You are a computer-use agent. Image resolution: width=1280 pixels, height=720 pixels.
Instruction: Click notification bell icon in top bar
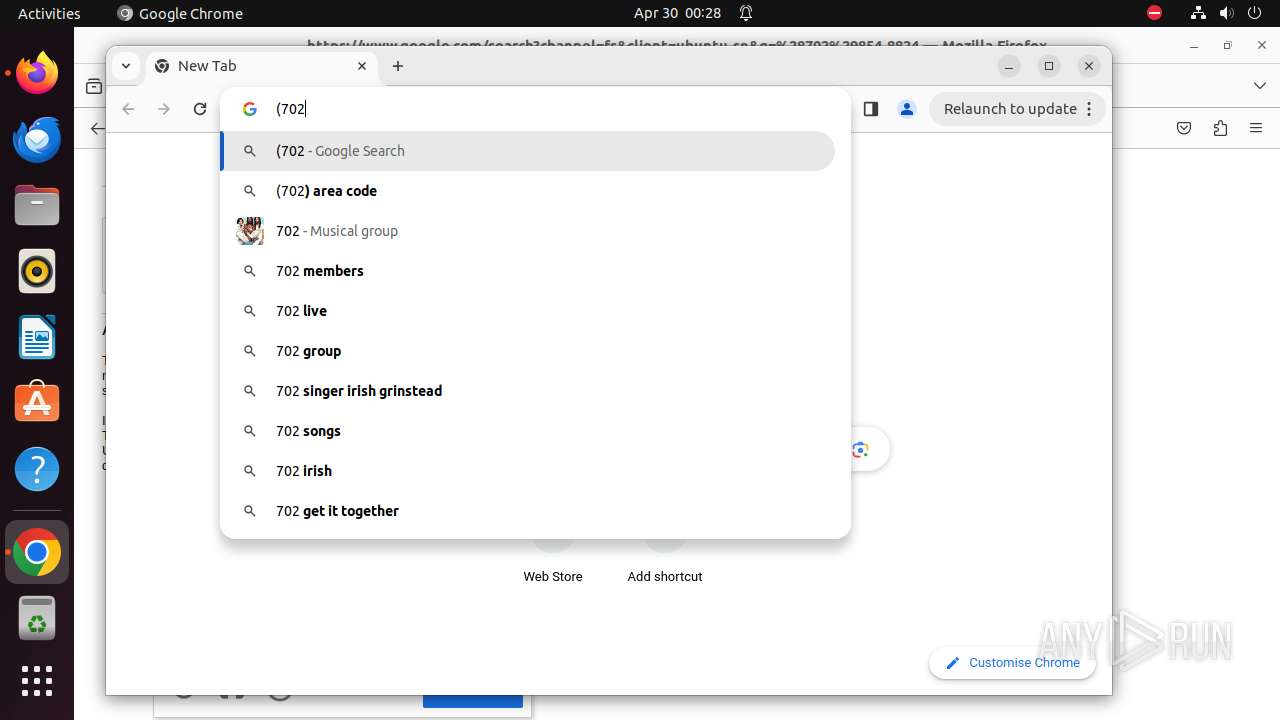746,13
